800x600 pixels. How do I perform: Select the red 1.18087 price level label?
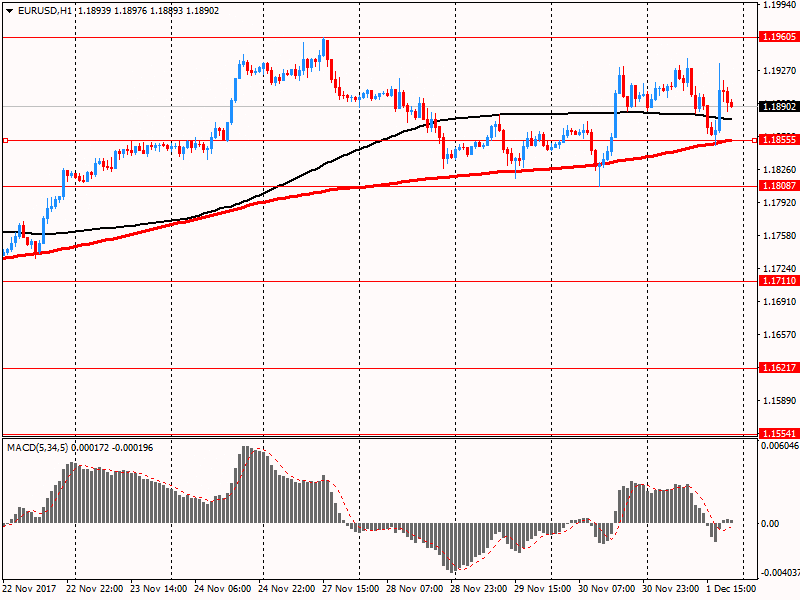[x=779, y=186]
